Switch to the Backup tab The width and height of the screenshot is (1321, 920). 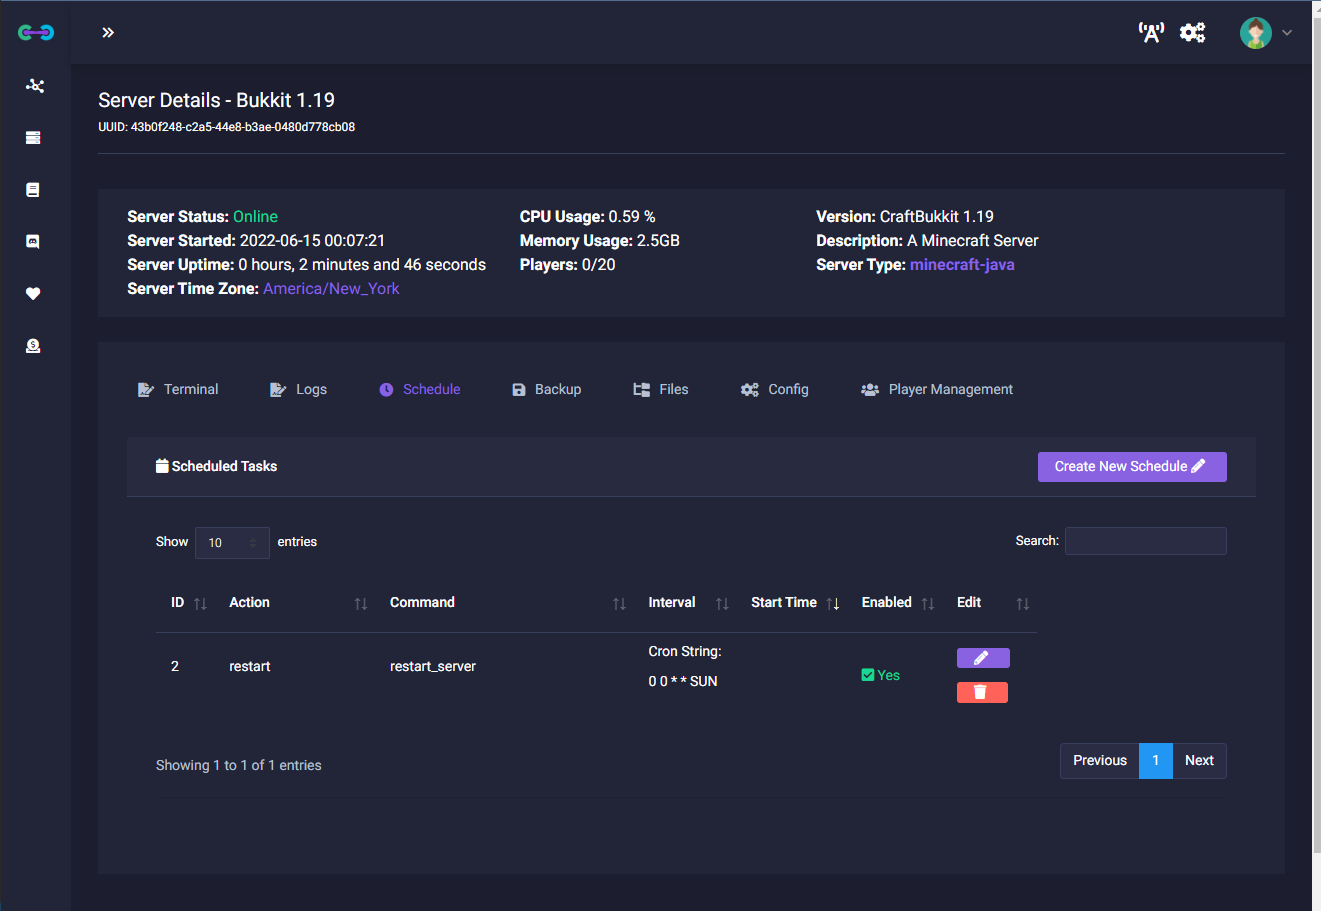[546, 390]
